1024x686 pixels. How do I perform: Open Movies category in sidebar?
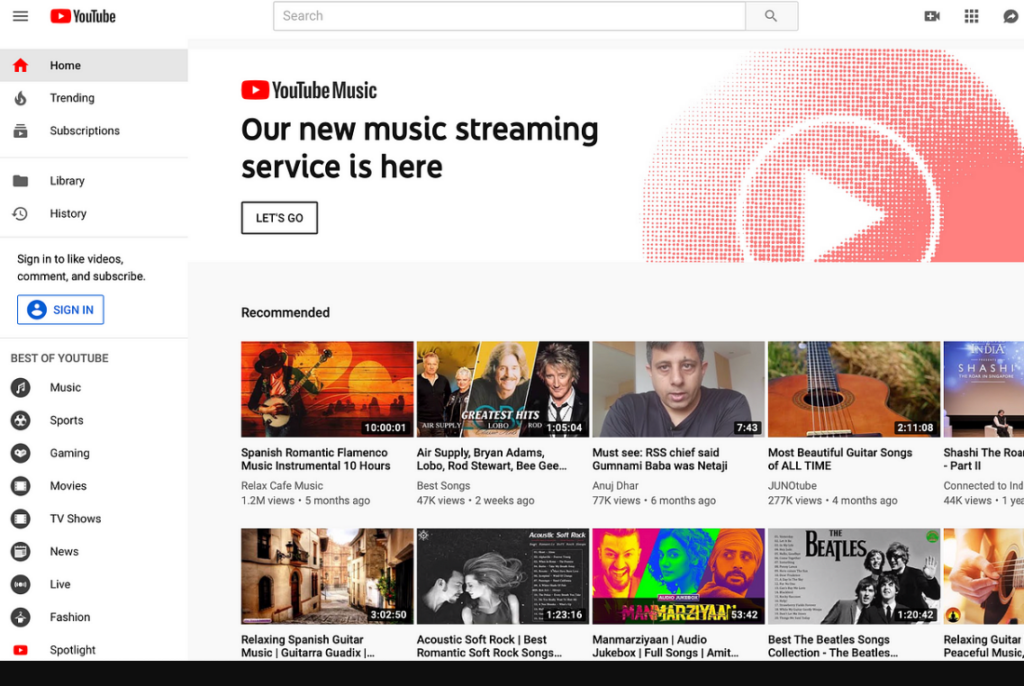click(x=94, y=485)
